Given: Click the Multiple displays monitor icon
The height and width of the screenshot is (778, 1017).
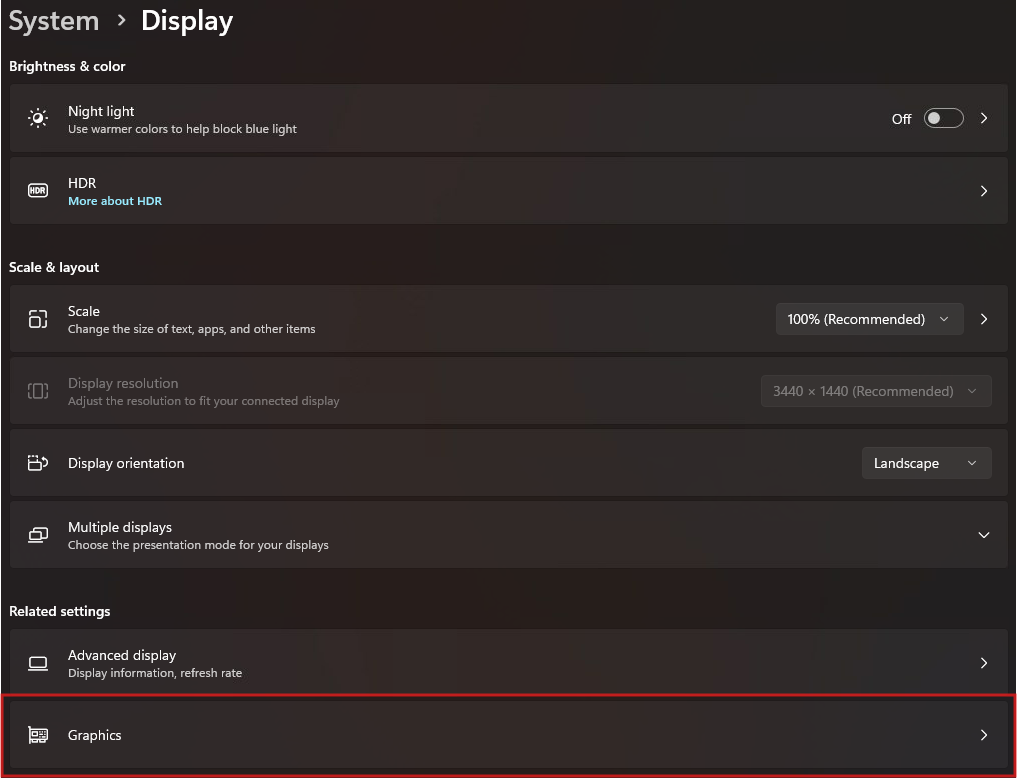Looking at the screenshot, I should (37, 534).
